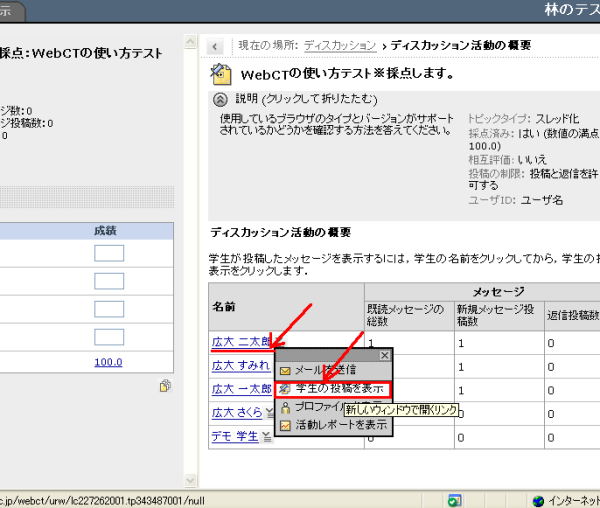Click the scroll up arrow of left pane
This screenshot has width=600, height=508.
[190, 41]
